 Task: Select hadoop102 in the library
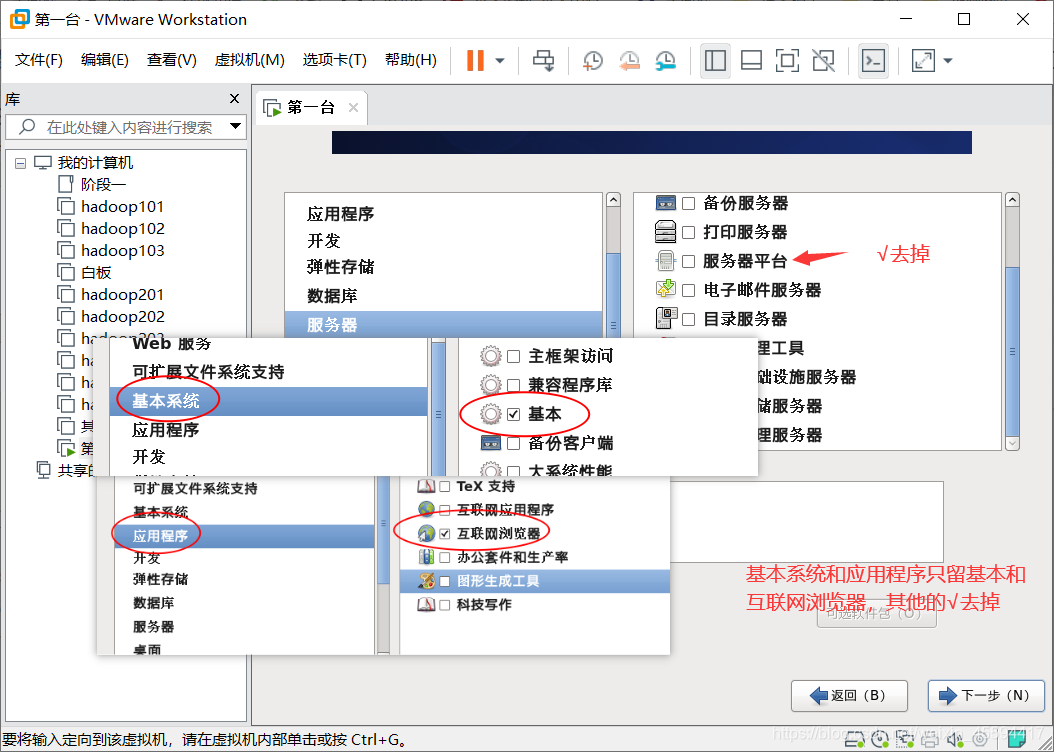tap(122, 228)
